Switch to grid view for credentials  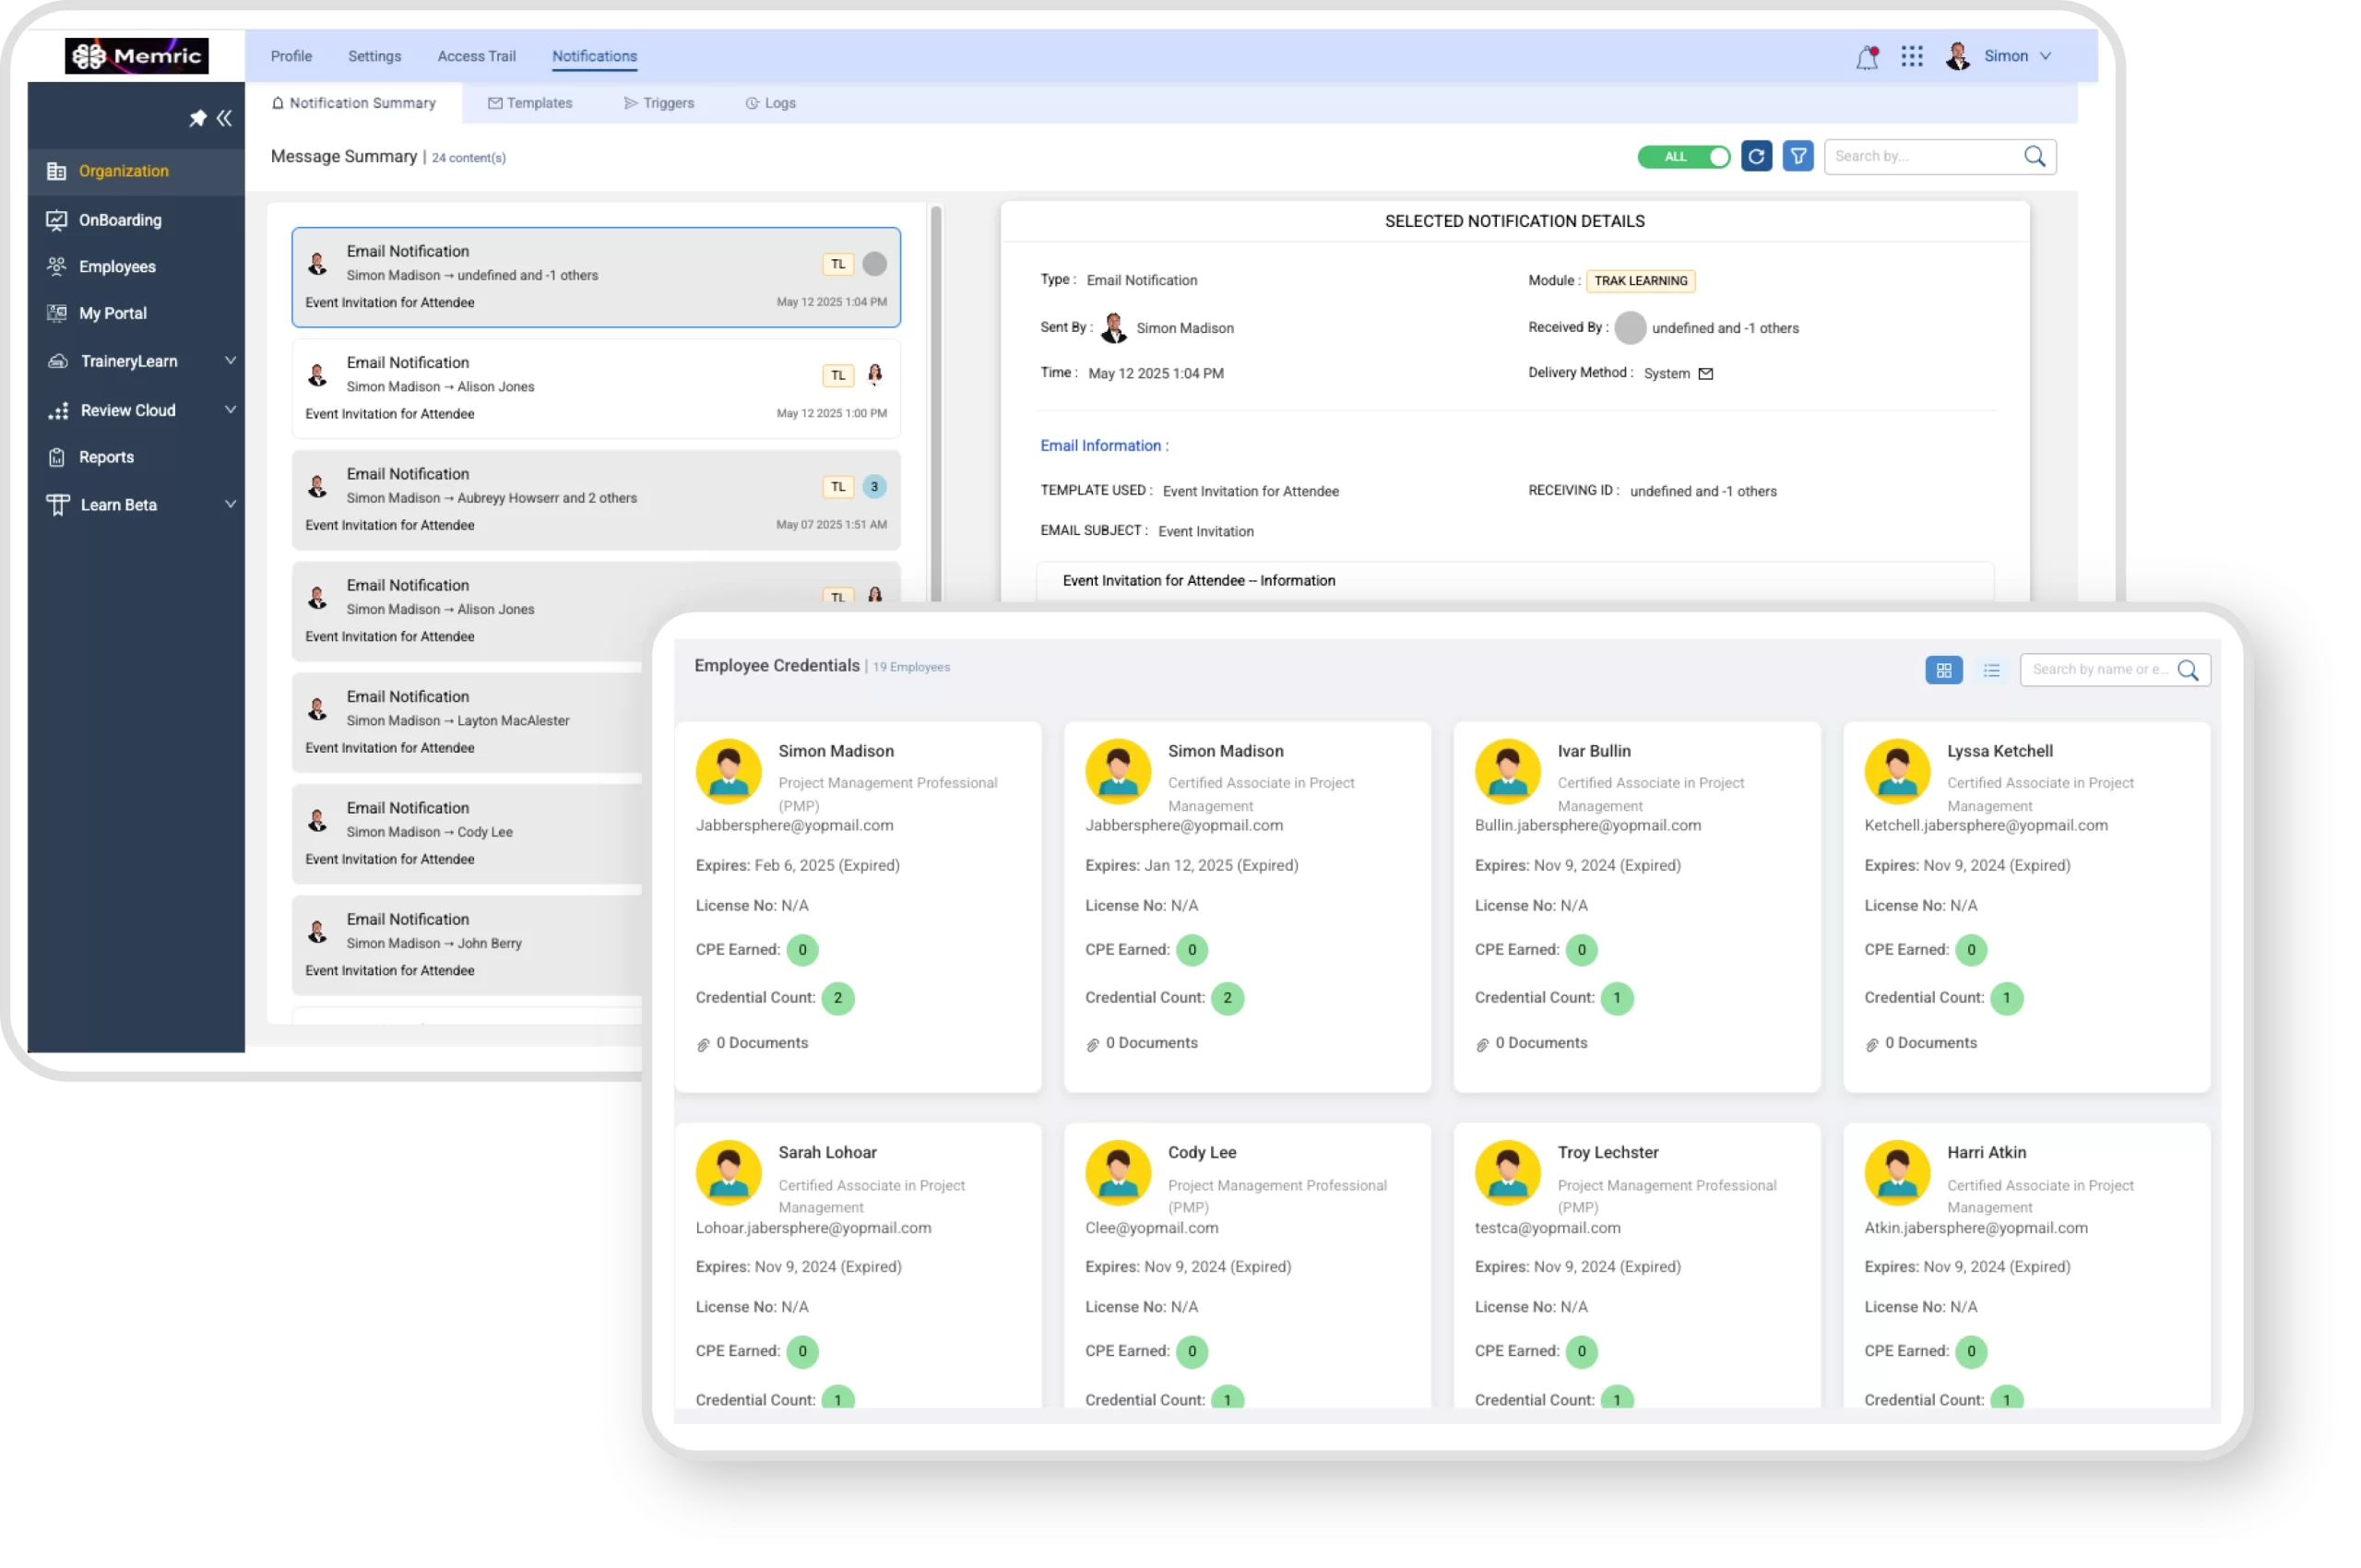pos(1943,670)
